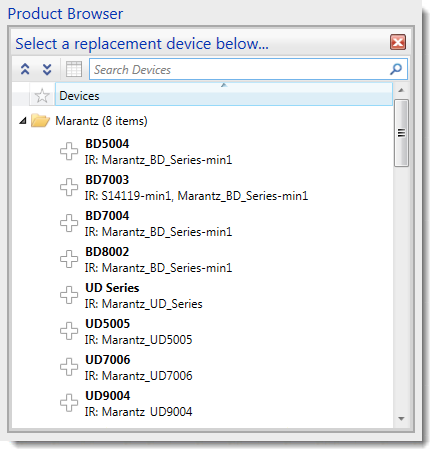Select device name UD Series
Viewport: 432px width, 452px height.
[112, 288]
